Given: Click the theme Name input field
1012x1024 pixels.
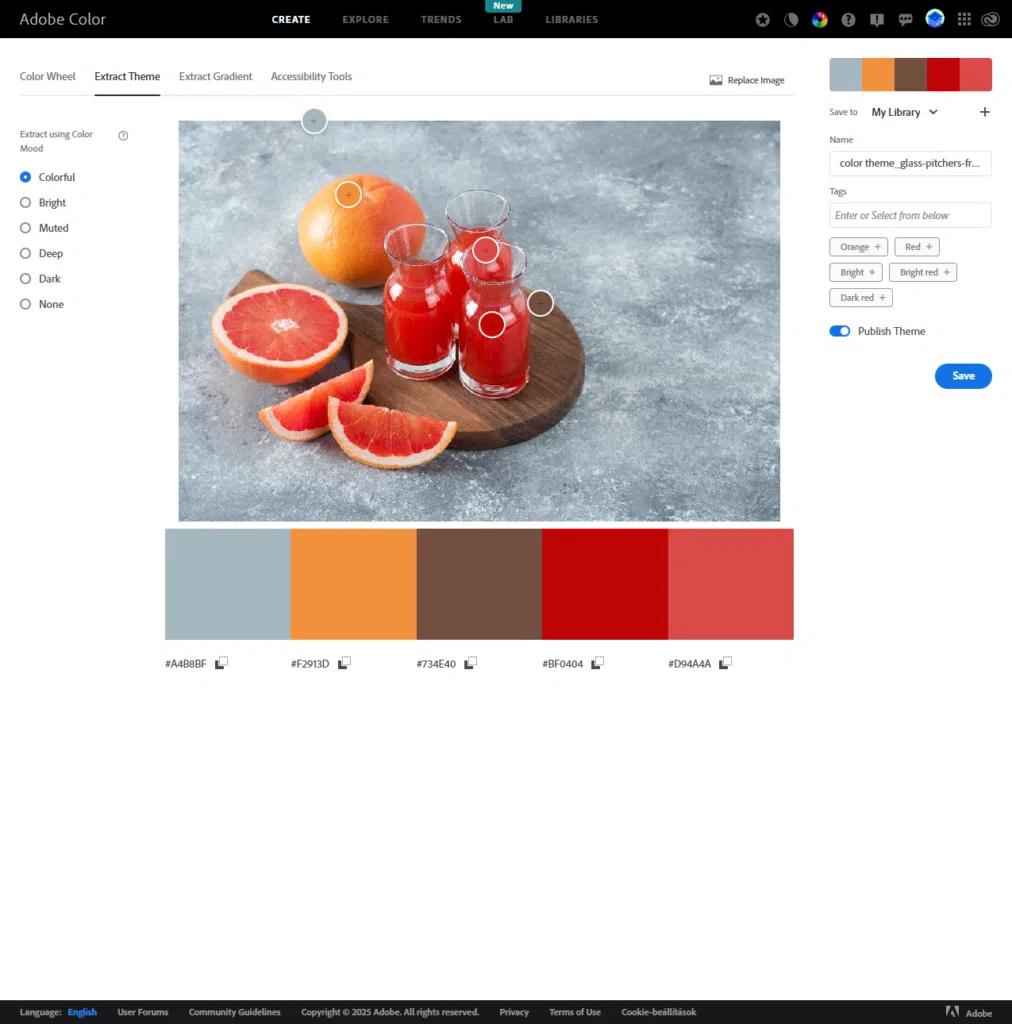Looking at the screenshot, I should [910, 163].
